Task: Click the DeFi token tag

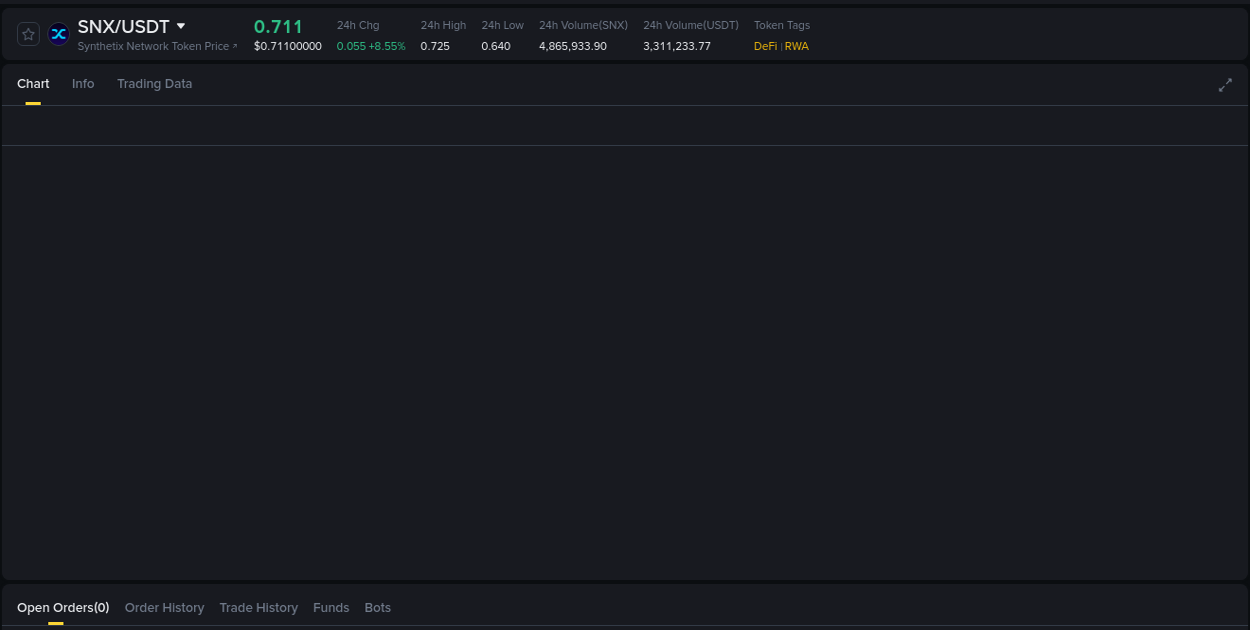Action: 765,45
